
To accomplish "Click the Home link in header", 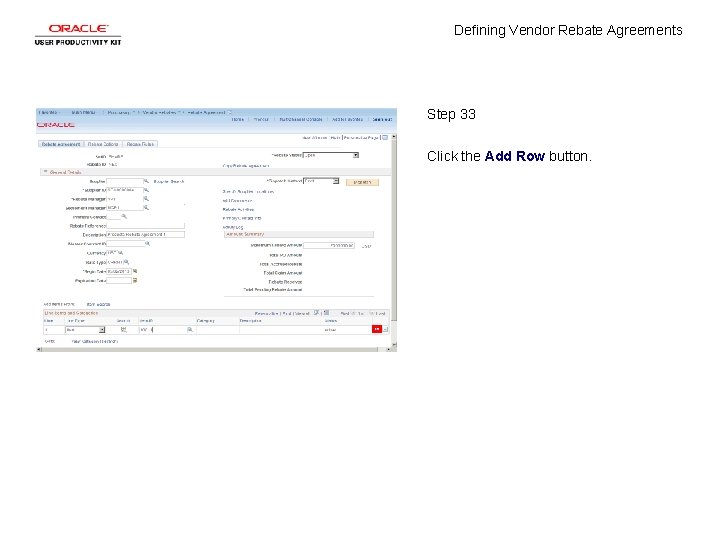I will 237,119.
